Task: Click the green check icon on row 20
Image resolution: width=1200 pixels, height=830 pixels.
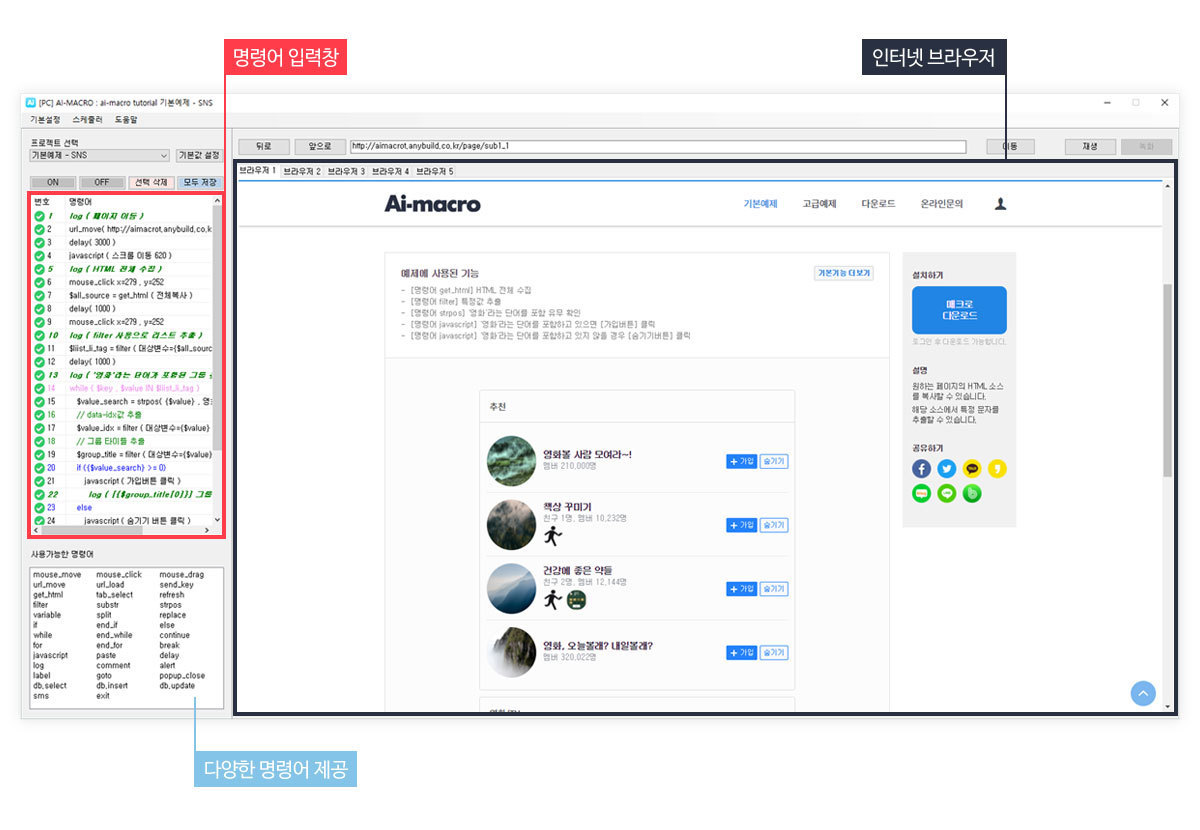Action: click(x=40, y=468)
